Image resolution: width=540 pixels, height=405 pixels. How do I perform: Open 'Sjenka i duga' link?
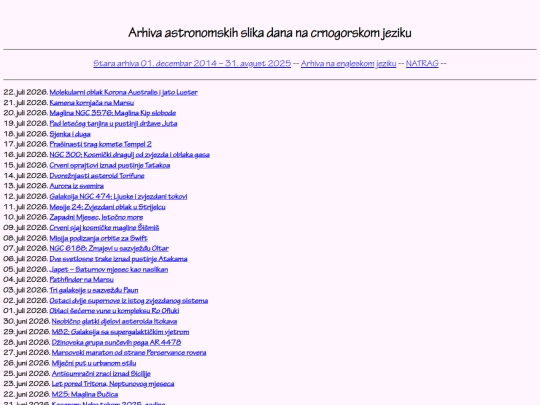coord(70,134)
